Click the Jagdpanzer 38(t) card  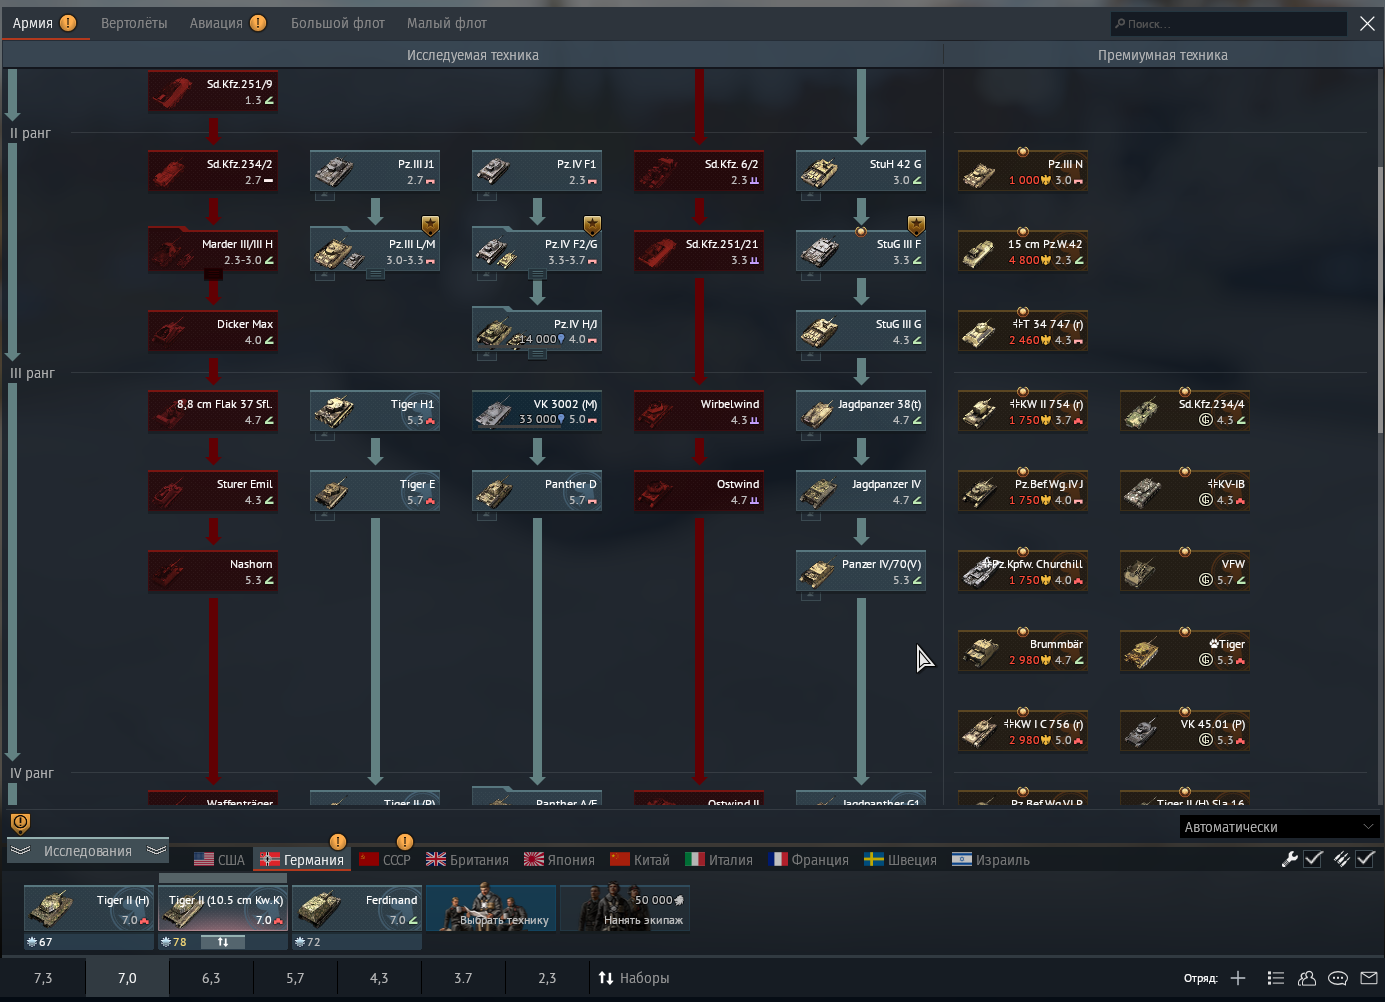click(x=861, y=412)
